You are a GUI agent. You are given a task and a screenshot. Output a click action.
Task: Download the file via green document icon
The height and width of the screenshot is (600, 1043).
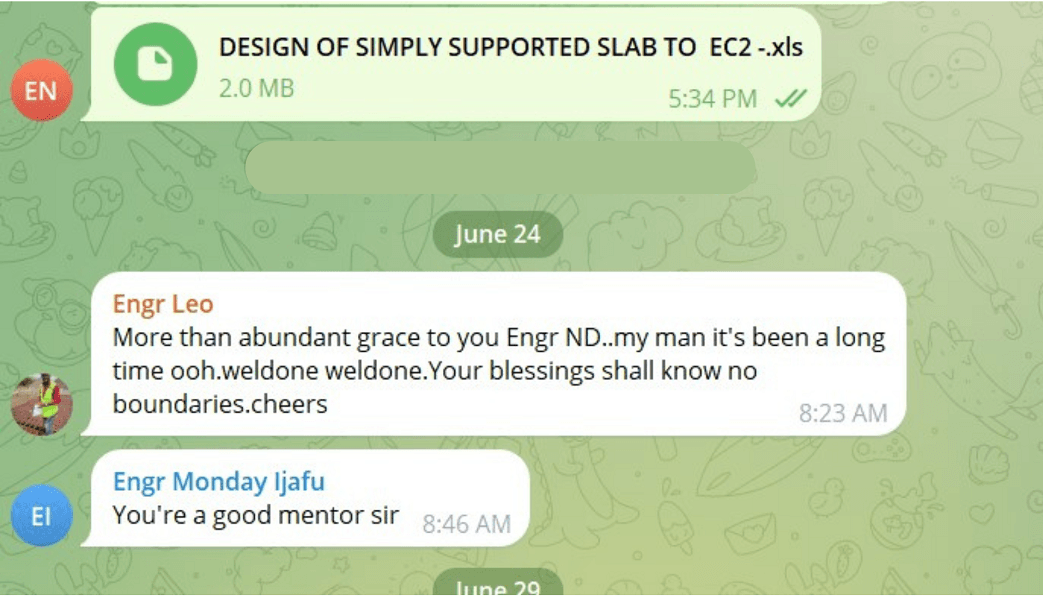tap(155, 65)
